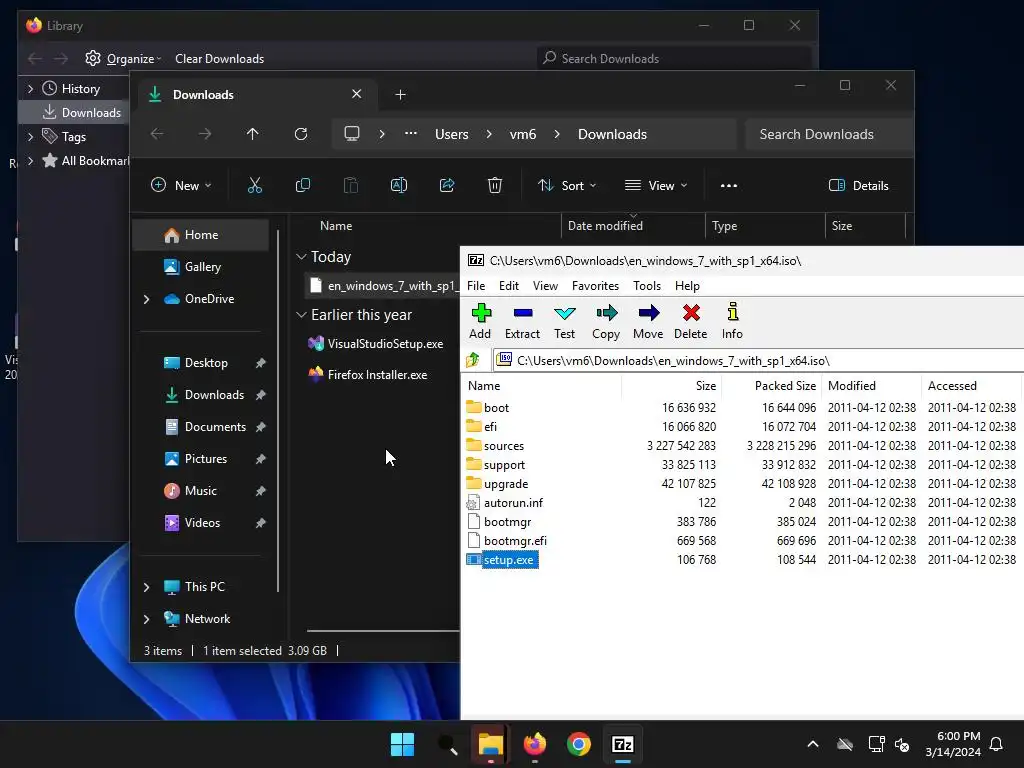Open the View dropdown in File Explorer
The image size is (1024, 768).
656,185
